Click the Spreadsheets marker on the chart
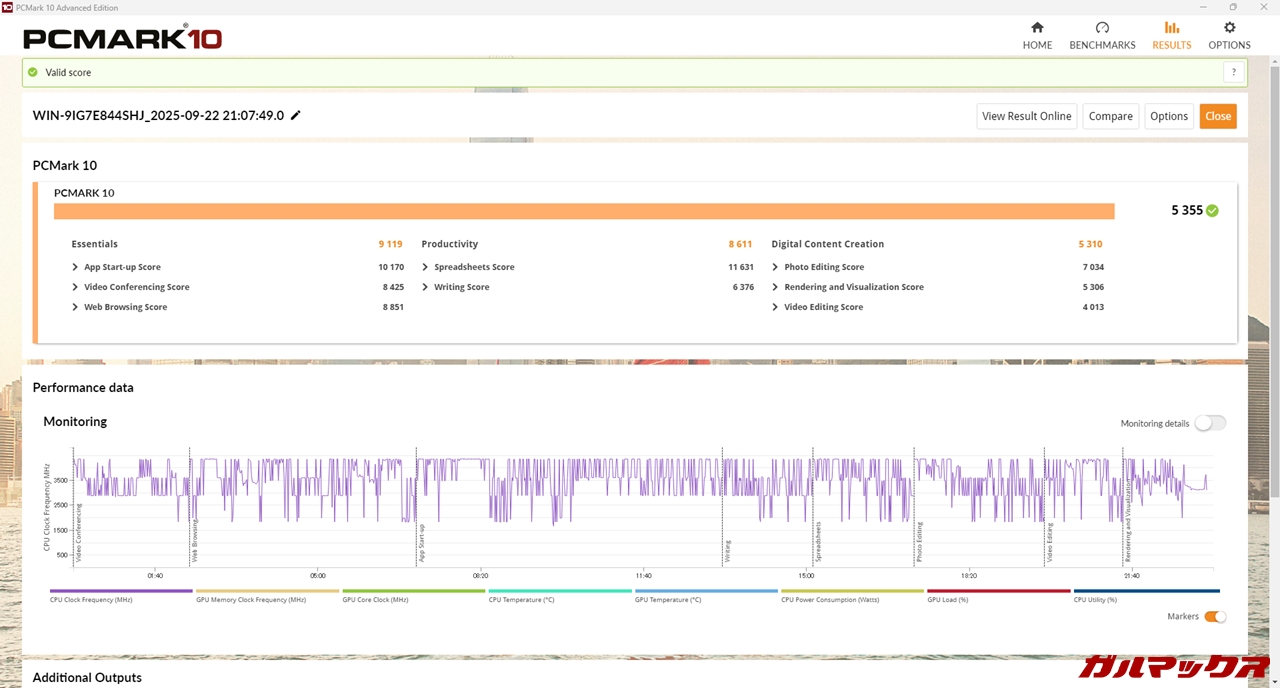Viewport: 1280px width, 688px height. coord(818,543)
